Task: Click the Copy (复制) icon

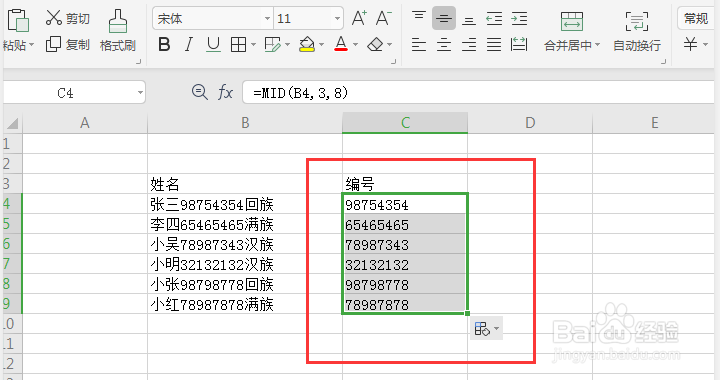Action: (x=53, y=45)
